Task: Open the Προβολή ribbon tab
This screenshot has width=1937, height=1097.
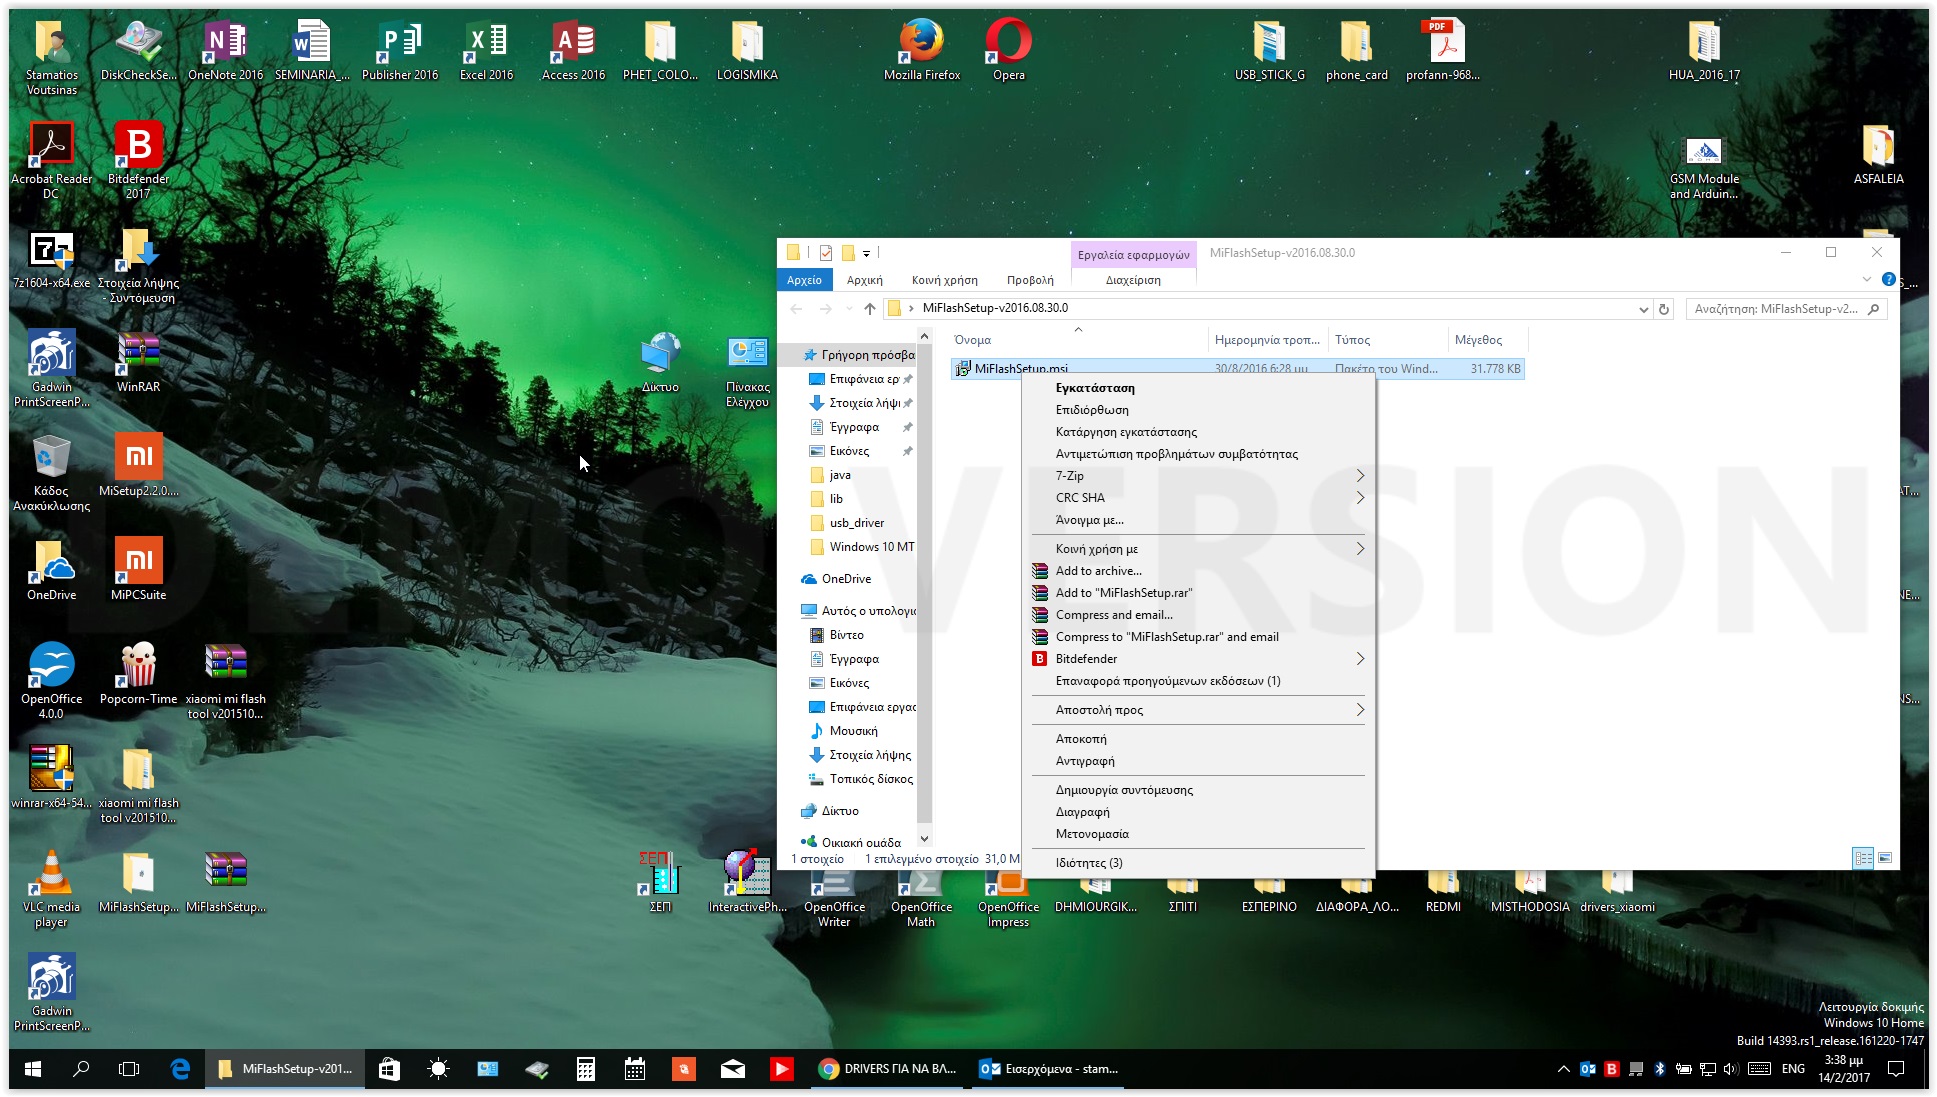Action: click(1030, 280)
